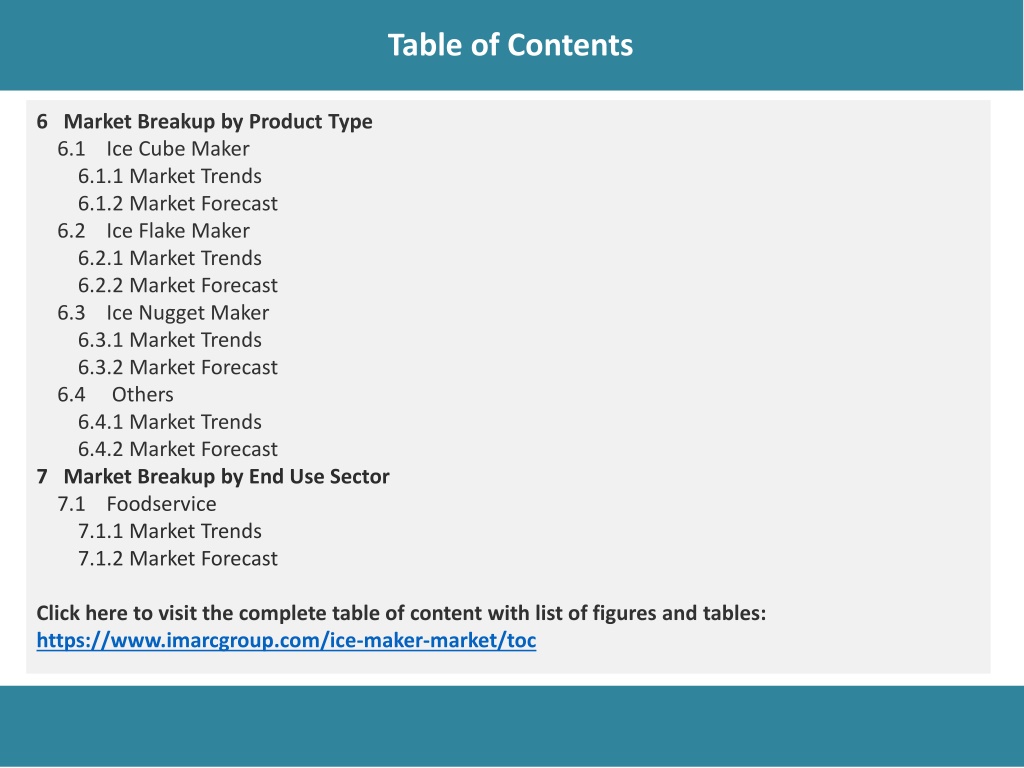Click the Table of Contents title
The width and height of the screenshot is (1024, 768).
(x=510, y=45)
